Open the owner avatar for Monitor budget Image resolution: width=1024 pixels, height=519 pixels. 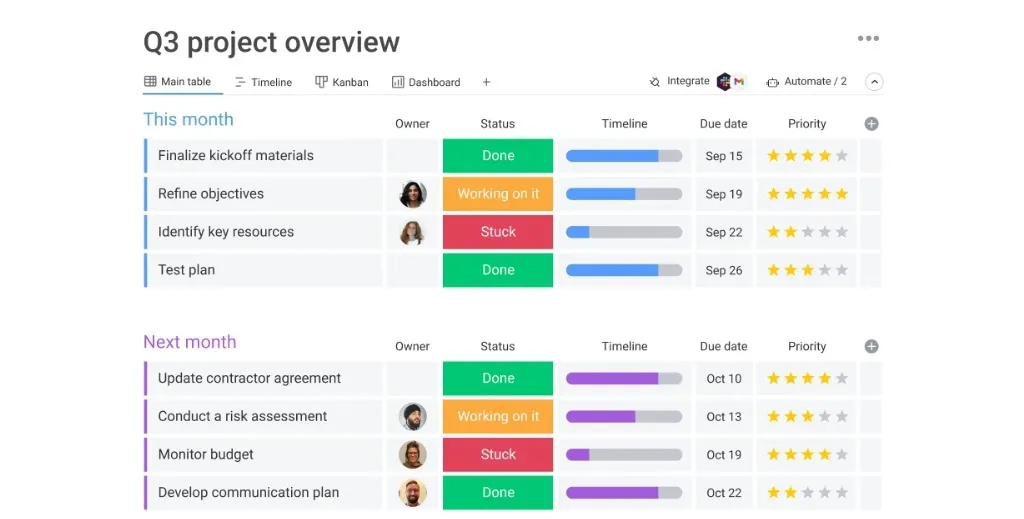point(413,454)
